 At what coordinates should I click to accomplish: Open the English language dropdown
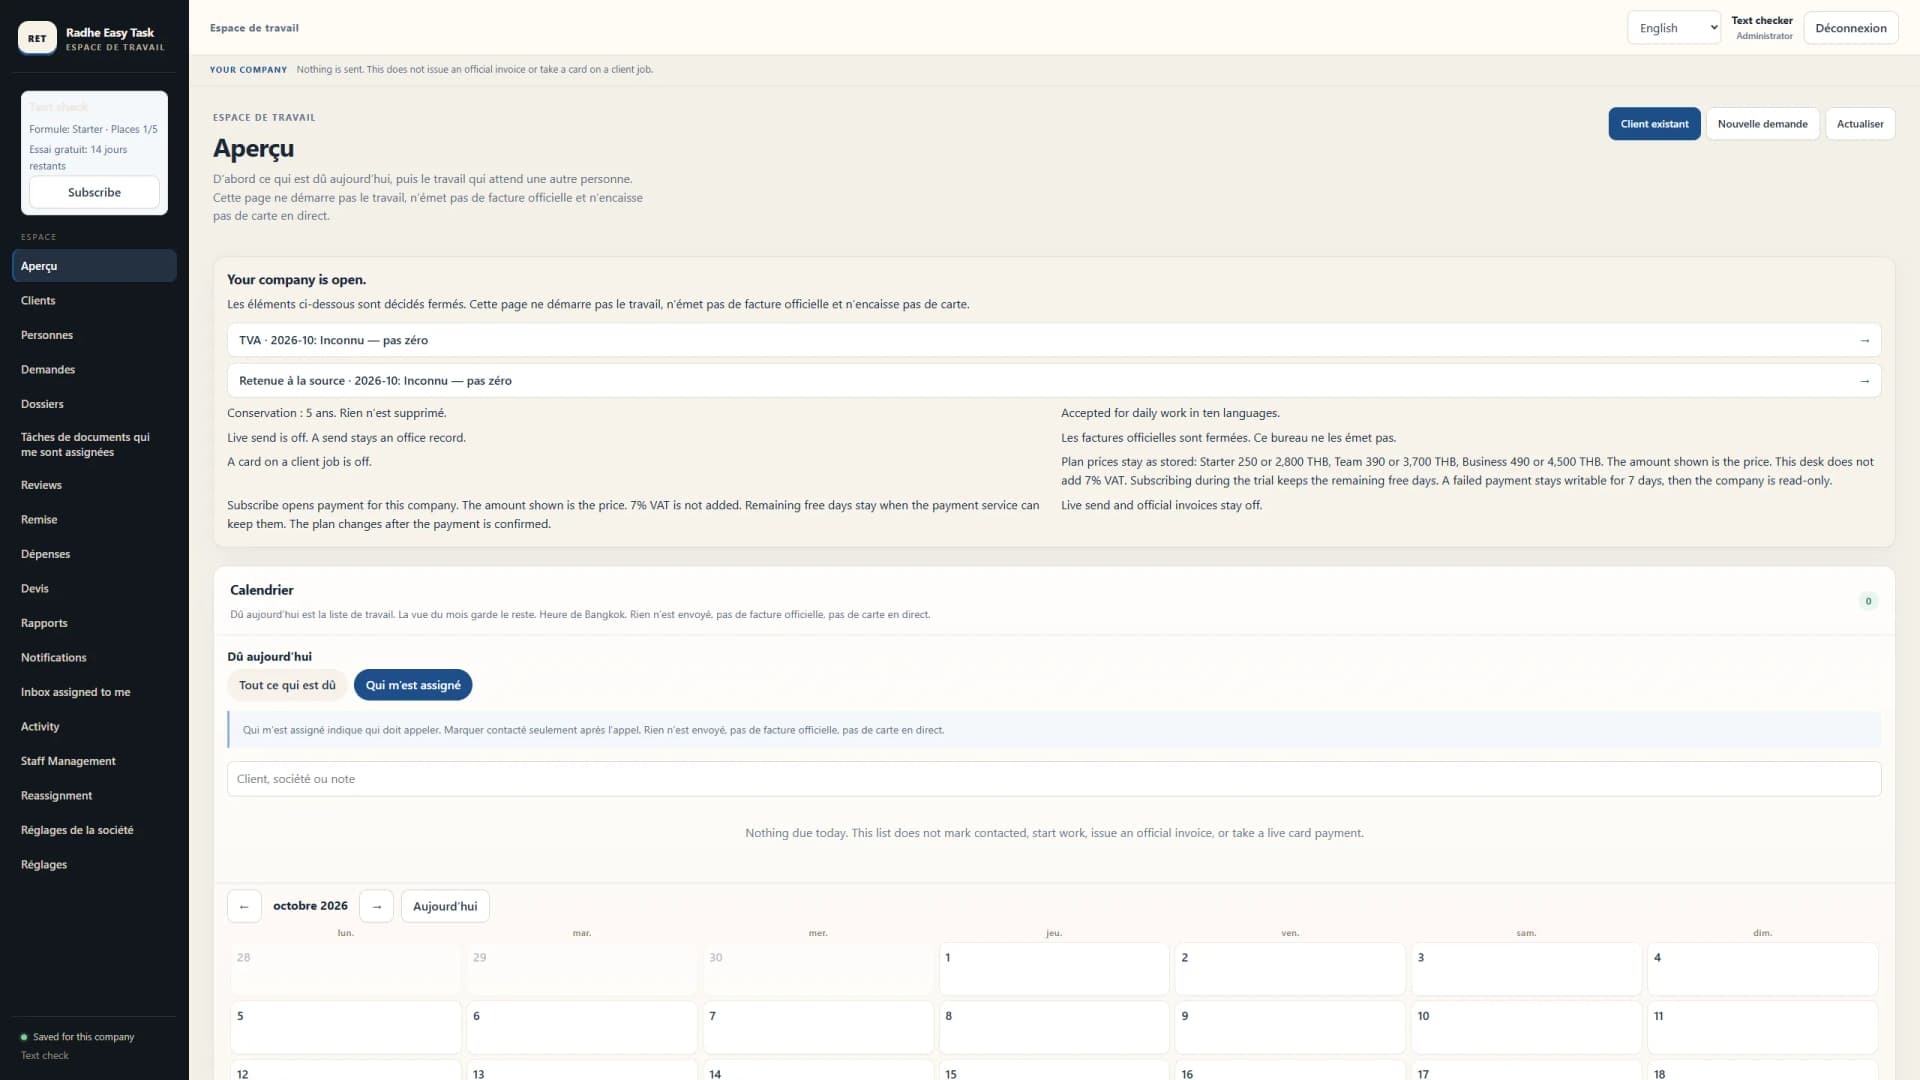pos(1674,28)
